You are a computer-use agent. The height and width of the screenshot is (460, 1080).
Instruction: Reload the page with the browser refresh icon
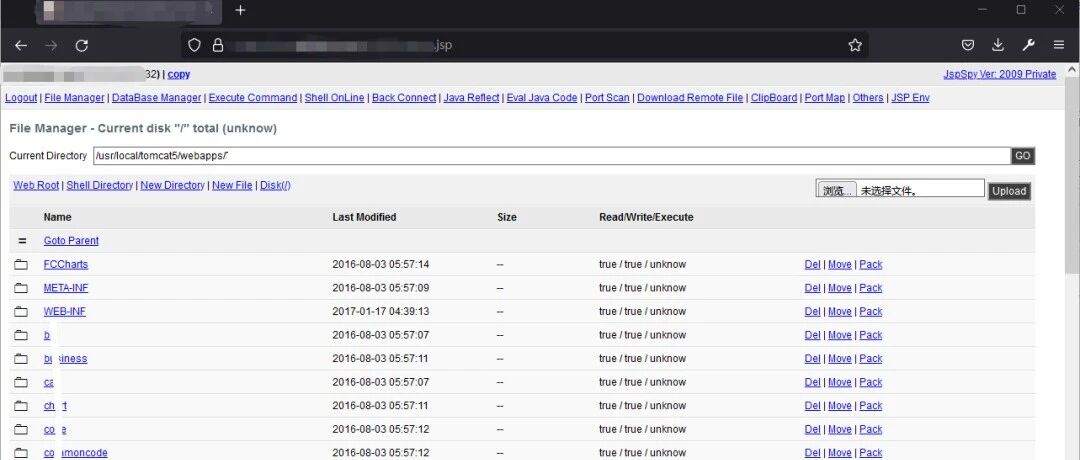pos(81,45)
